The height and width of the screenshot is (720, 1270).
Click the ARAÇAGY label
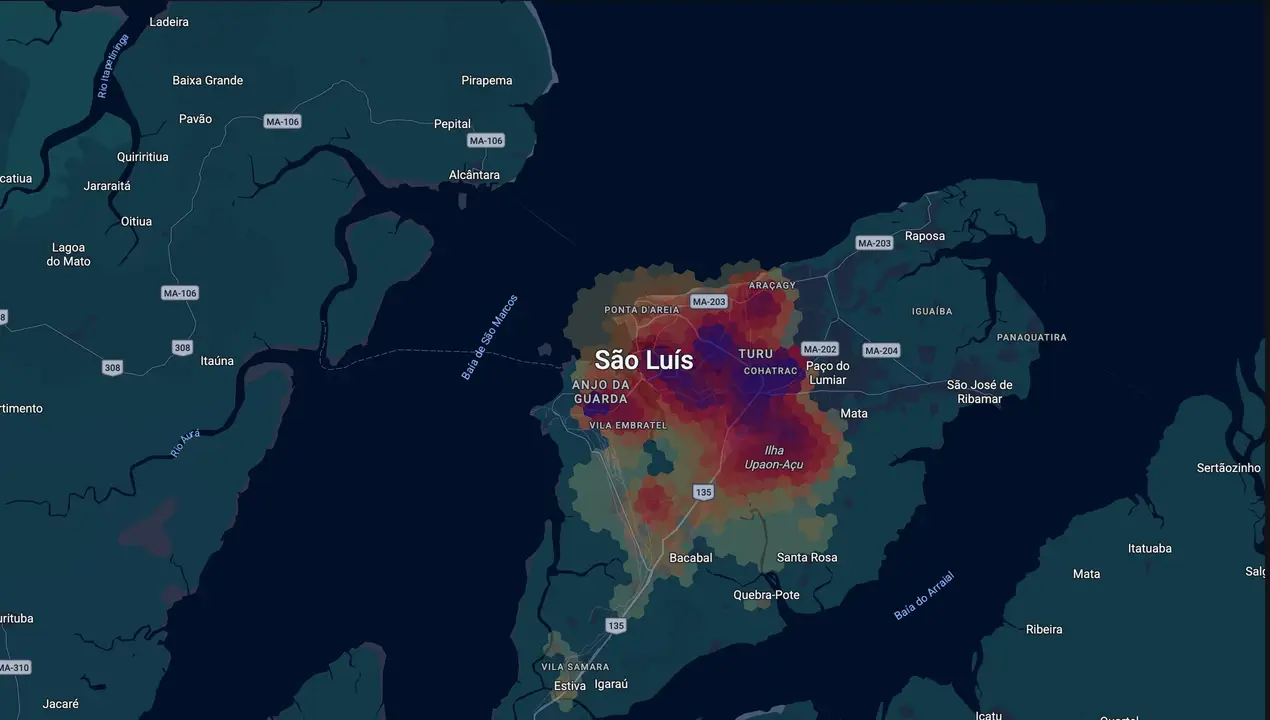773,285
